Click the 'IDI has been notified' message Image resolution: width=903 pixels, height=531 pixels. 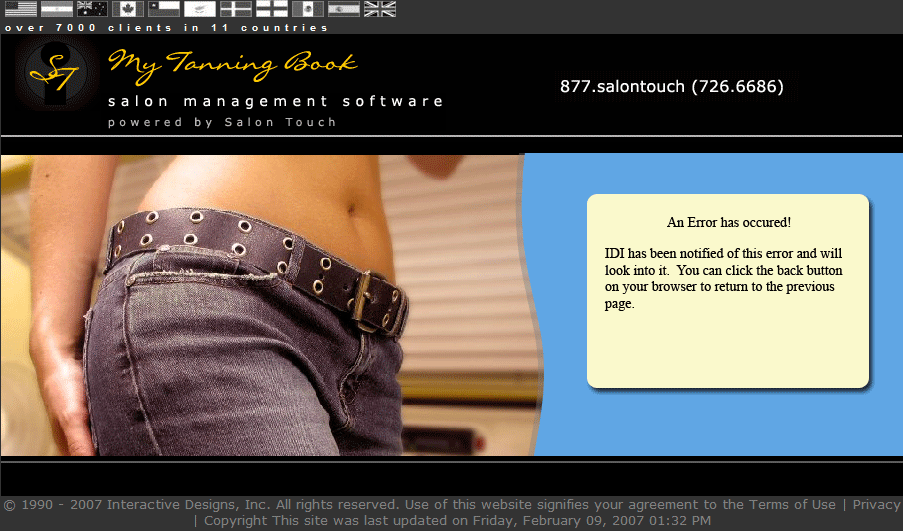click(x=723, y=278)
